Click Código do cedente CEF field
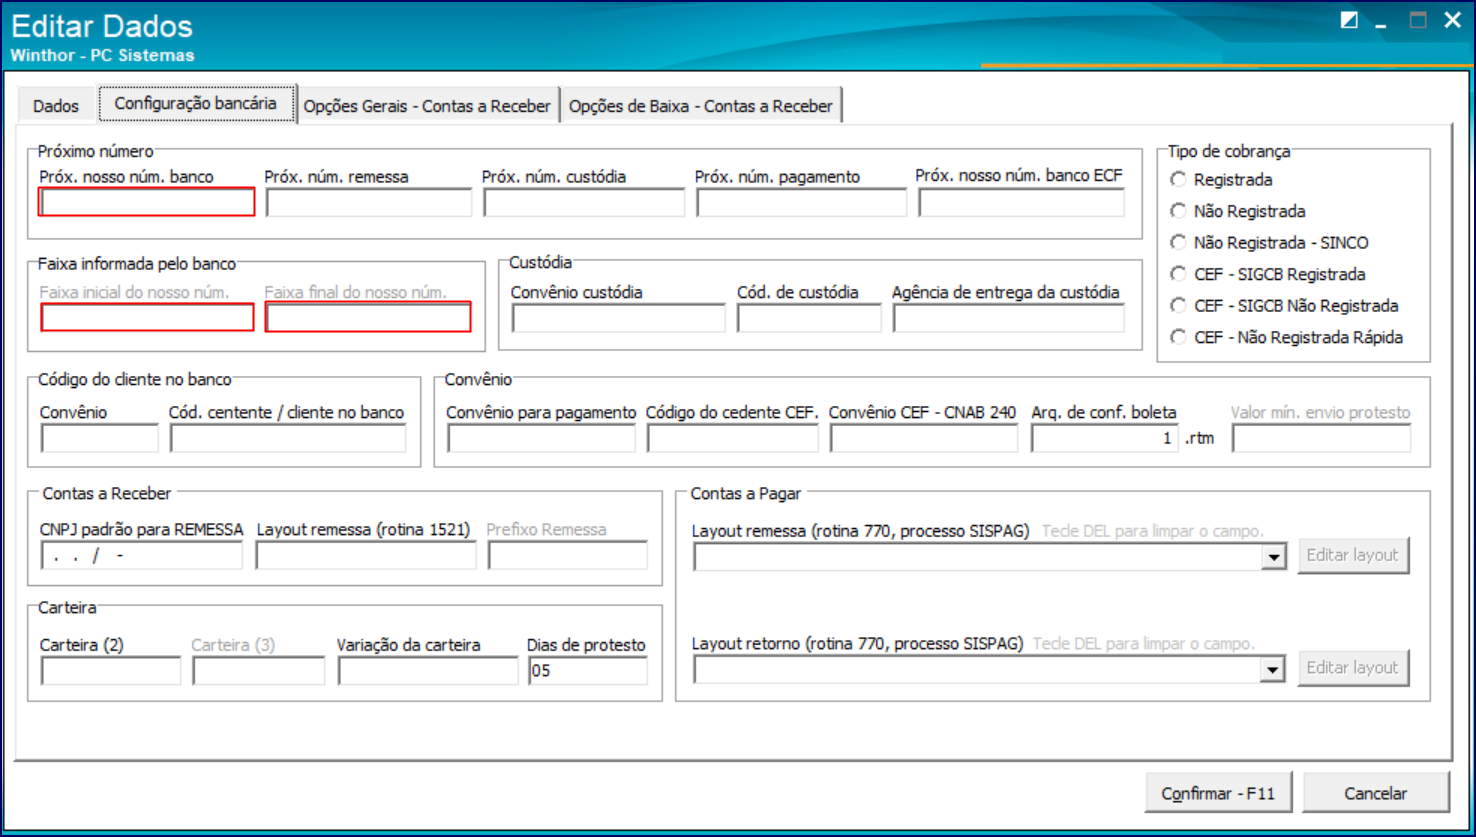 [733, 438]
